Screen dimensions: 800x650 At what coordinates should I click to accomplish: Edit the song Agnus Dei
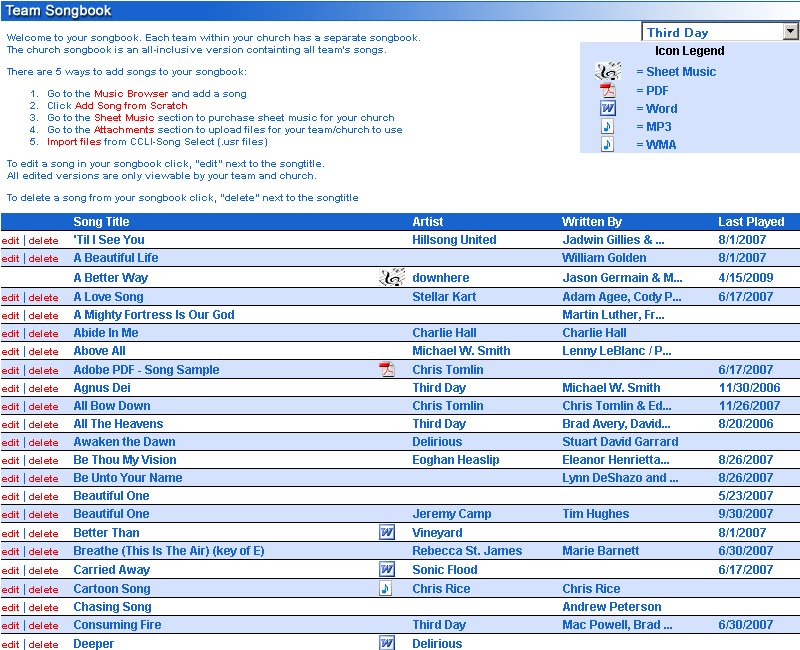pos(10,388)
